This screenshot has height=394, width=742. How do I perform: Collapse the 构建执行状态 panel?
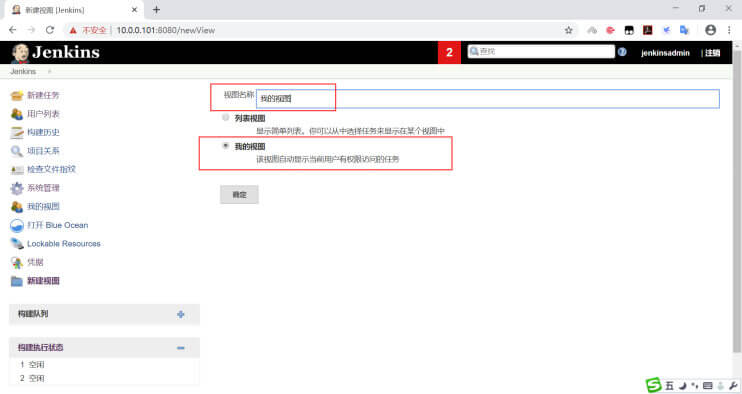[x=180, y=348]
